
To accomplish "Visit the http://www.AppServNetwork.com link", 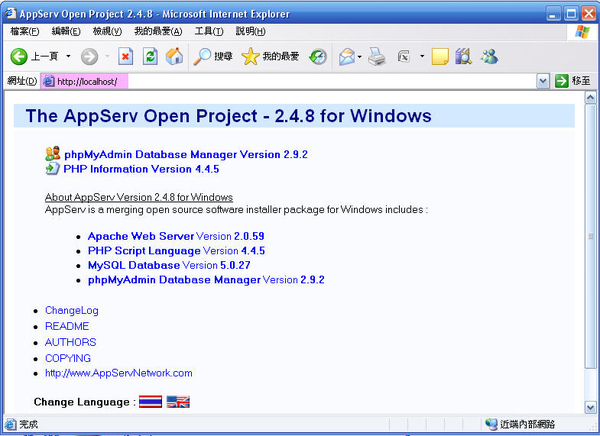I will (119, 373).
